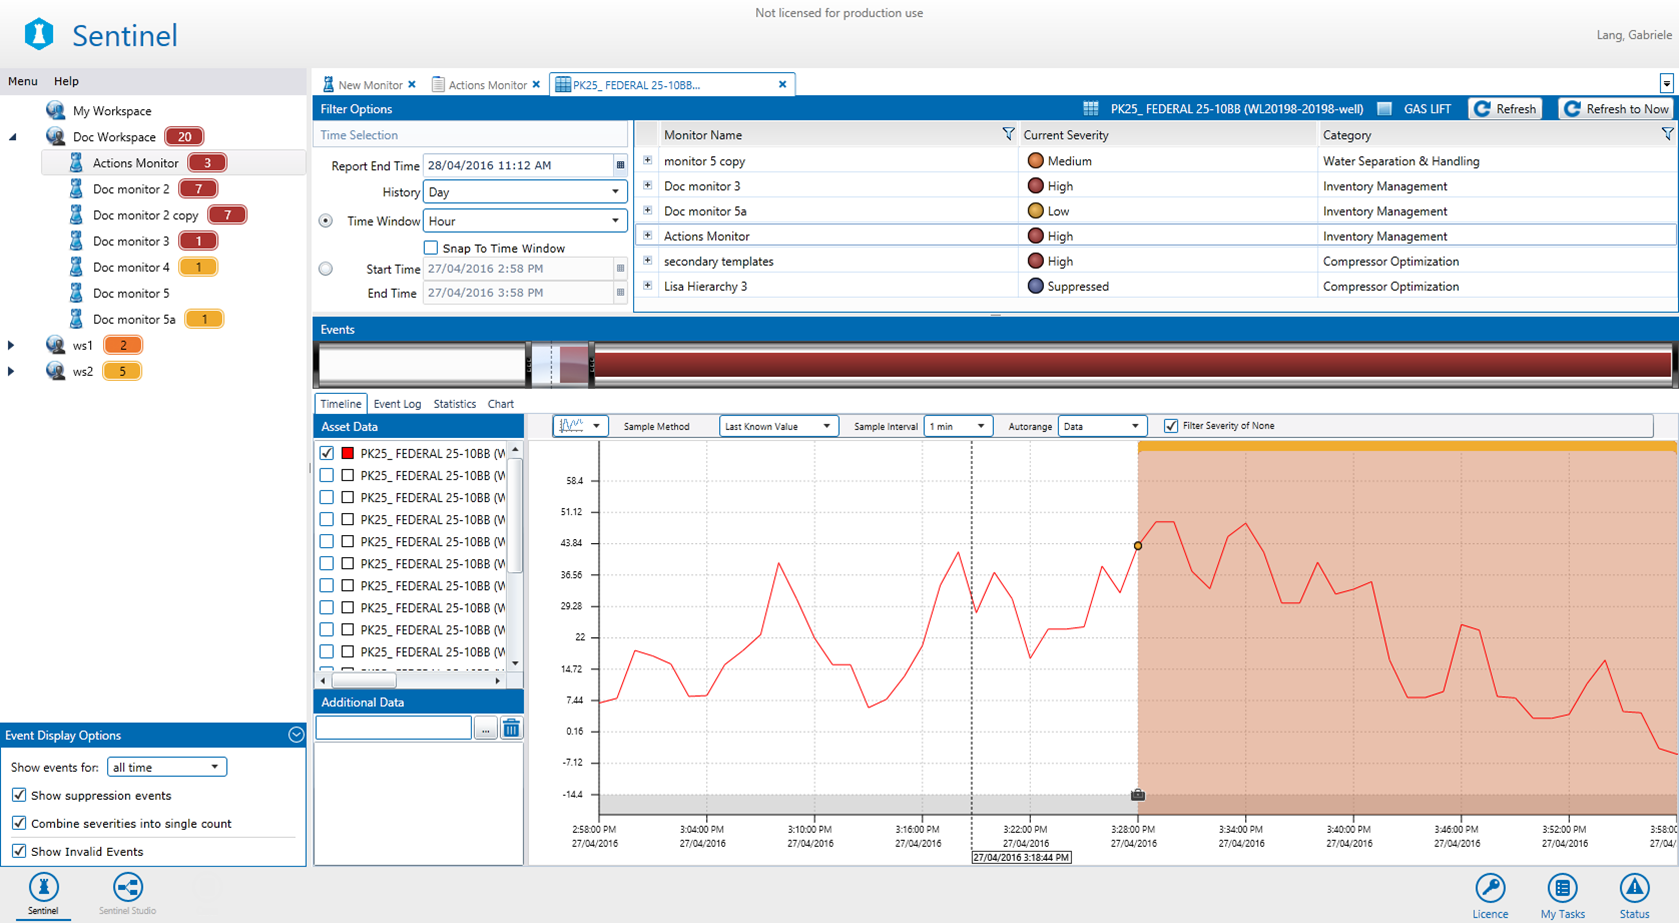Click the red color swatch of first asset
Screen dimensions: 1679x923
click(x=348, y=453)
